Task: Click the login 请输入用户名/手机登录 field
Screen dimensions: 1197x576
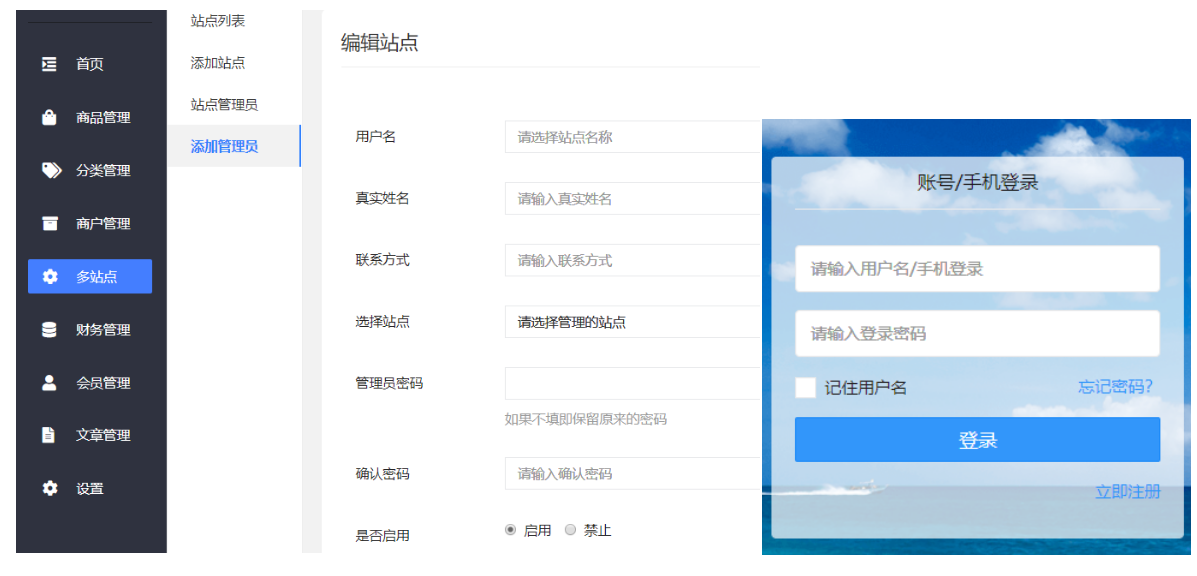Action: (x=977, y=269)
